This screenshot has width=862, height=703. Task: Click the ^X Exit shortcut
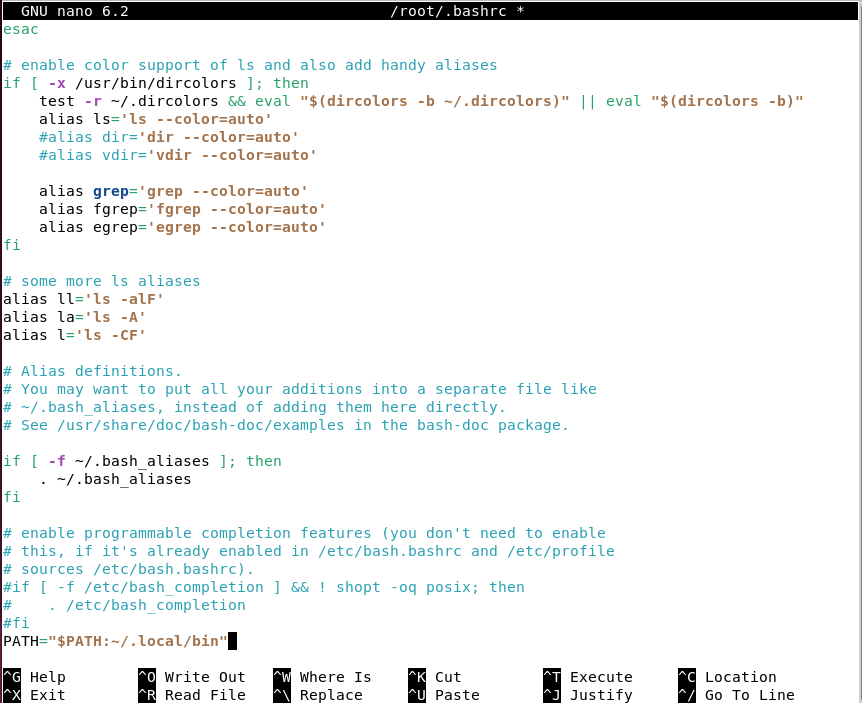[x=34, y=695]
